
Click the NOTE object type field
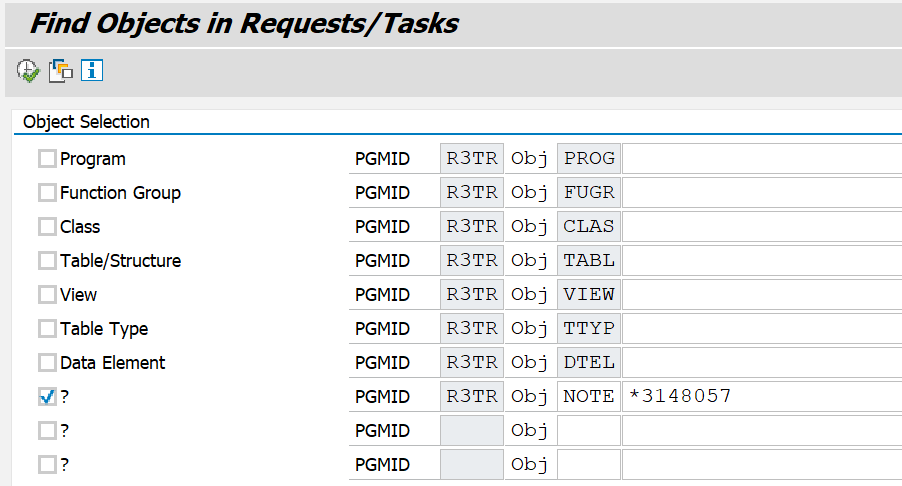pos(588,397)
